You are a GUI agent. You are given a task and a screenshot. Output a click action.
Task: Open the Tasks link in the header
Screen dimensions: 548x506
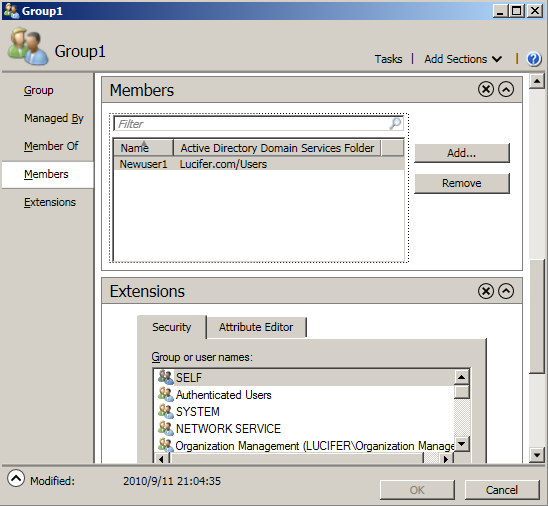click(388, 59)
